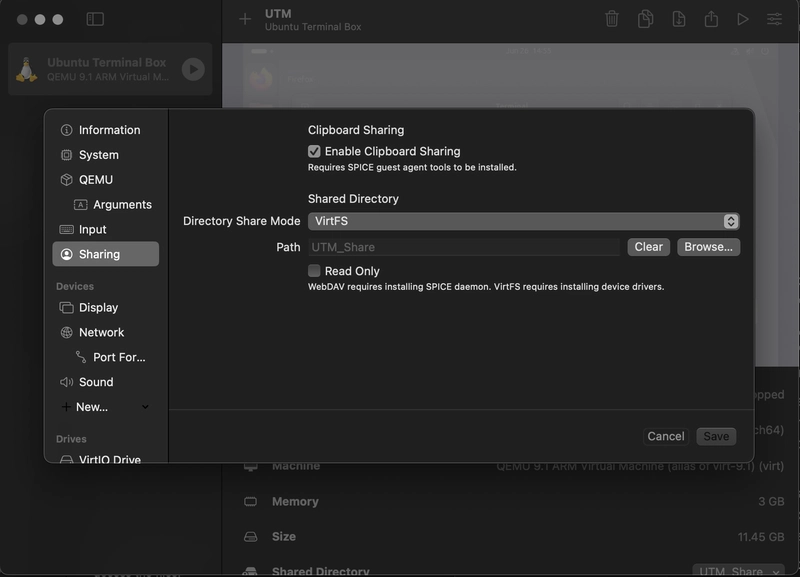
Task: Click the Size disk icon in VM details
Action: (x=251, y=537)
